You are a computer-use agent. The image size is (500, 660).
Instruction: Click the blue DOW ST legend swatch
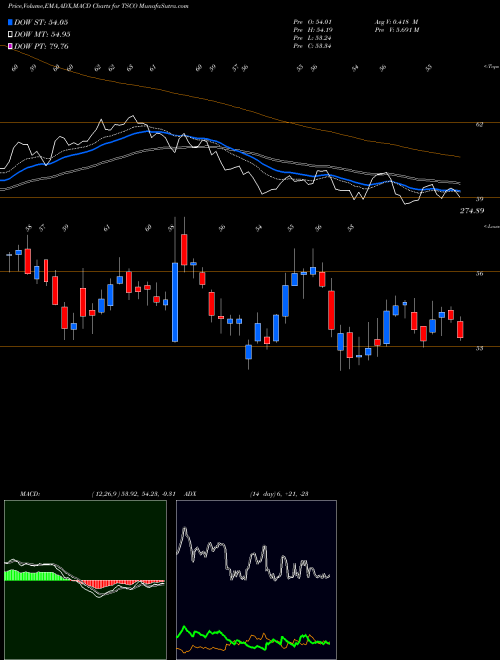coord(10,22)
